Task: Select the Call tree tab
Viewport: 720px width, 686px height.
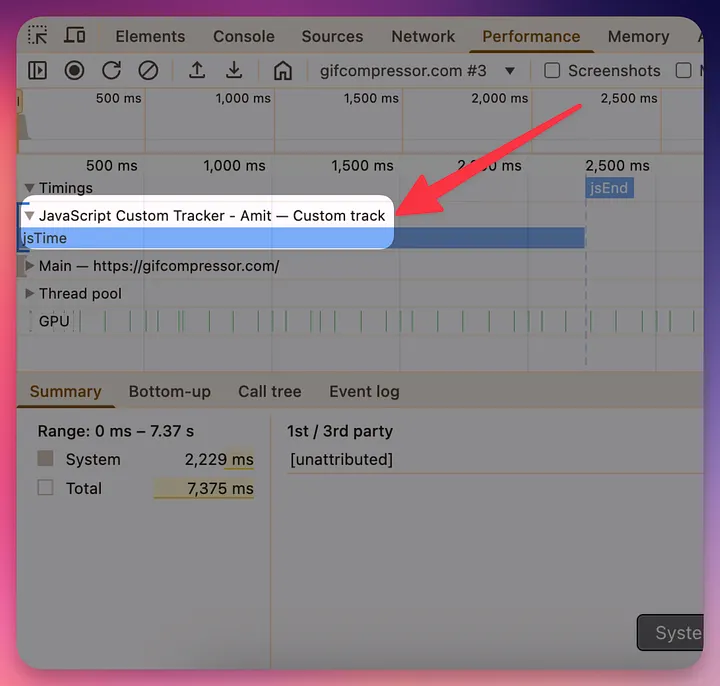Action: click(269, 392)
